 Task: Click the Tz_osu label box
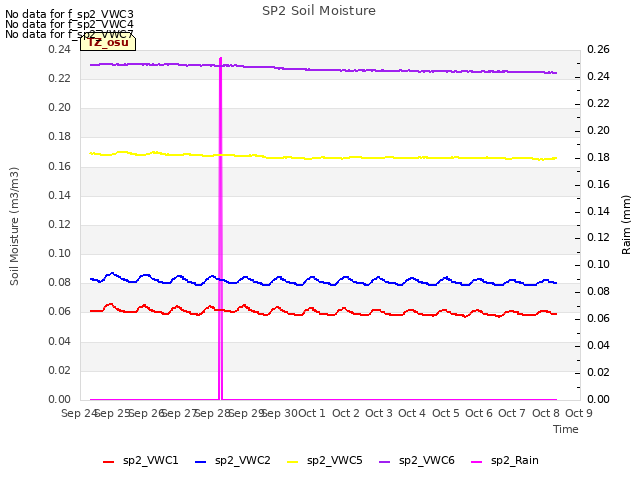coord(108,42)
